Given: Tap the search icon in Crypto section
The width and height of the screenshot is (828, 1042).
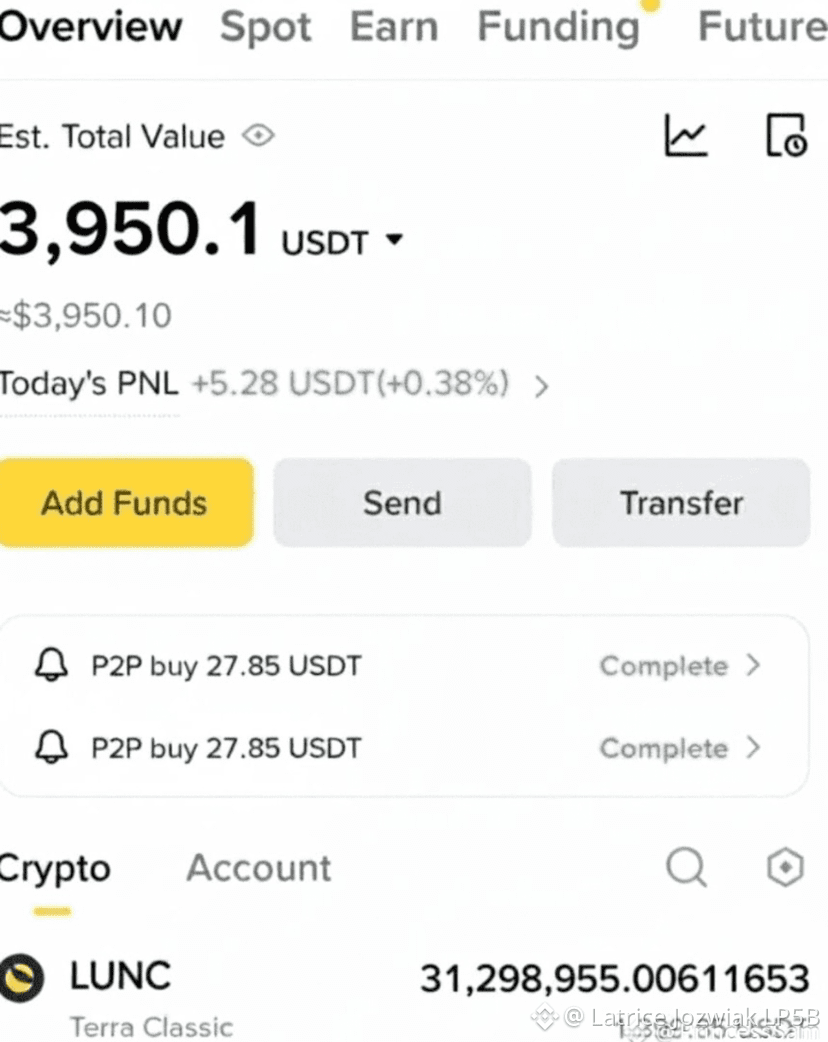Looking at the screenshot, I should point(686,868).
